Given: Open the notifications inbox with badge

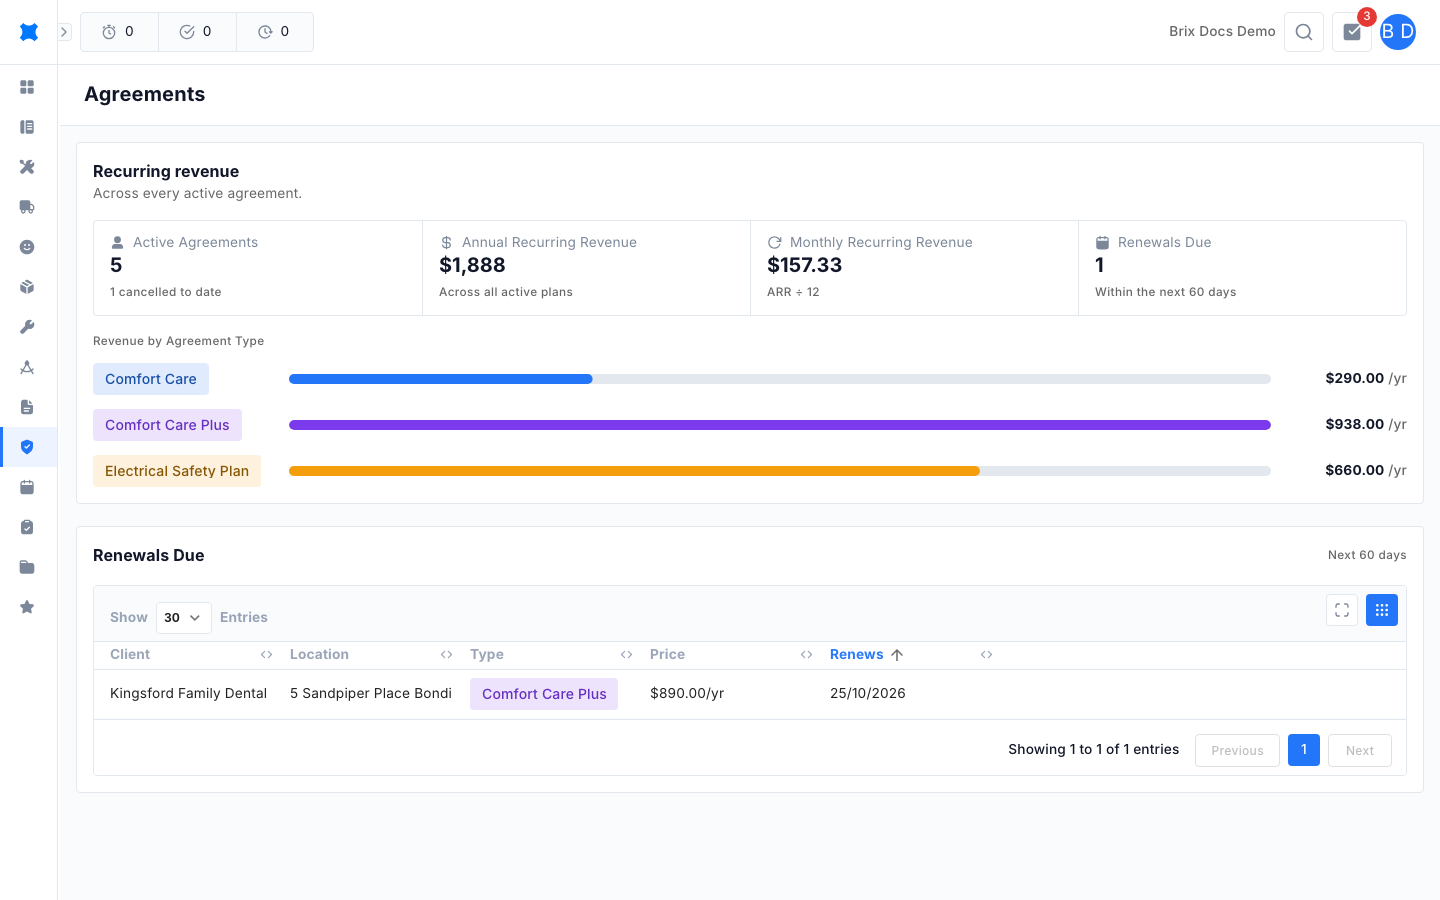Looking at the screenshot, I should [1352, 32].
